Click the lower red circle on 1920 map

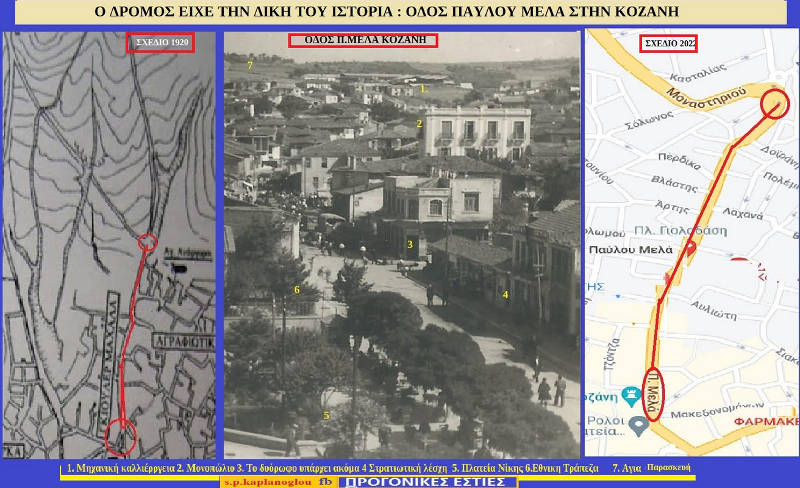(121, 436)
